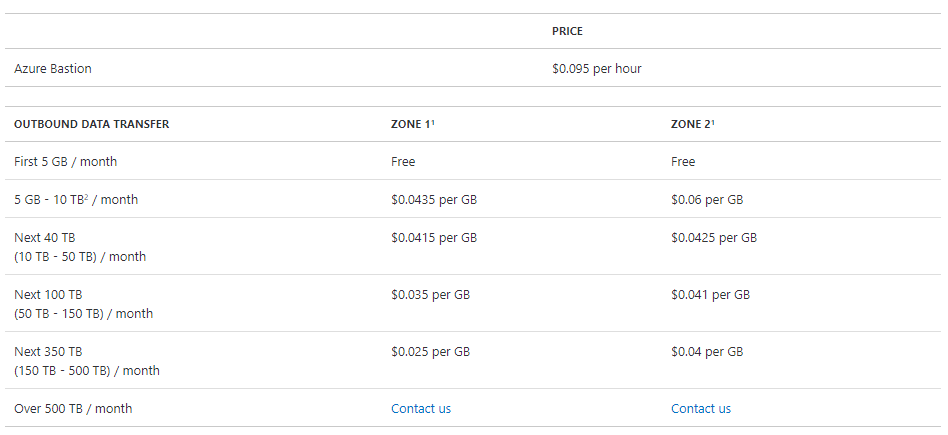
Task: Click the Next 100 TB row label
Action: click(48, 295)
